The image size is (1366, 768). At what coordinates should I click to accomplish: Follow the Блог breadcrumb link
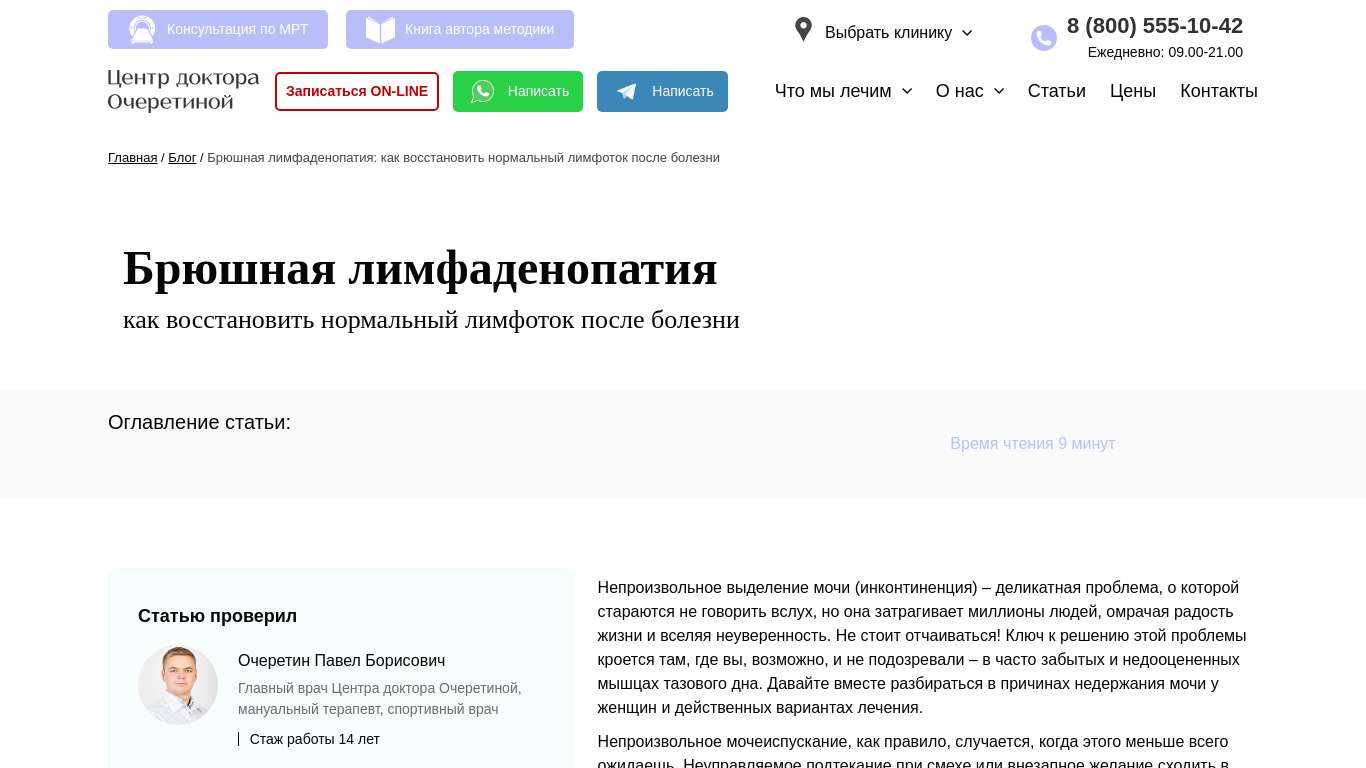(x=182, y=158)
